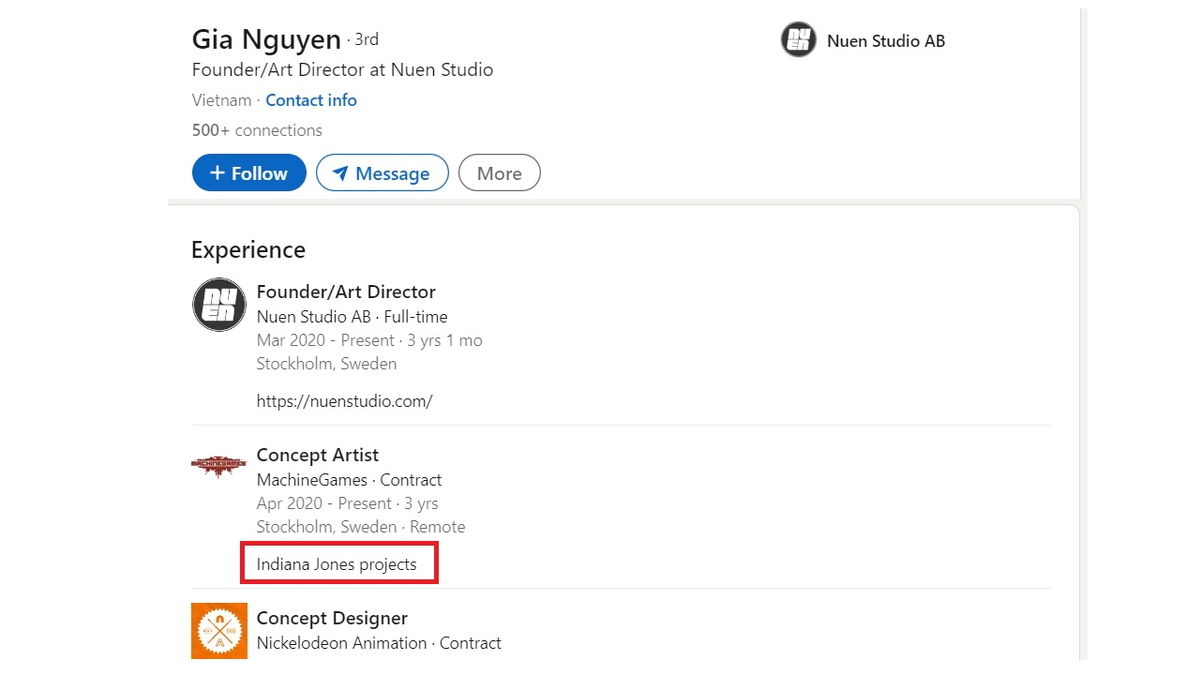The width and height of the screenshot is (1200, 675).
Task: Send a message with the Message button
Action: click(x=382, y=173)
